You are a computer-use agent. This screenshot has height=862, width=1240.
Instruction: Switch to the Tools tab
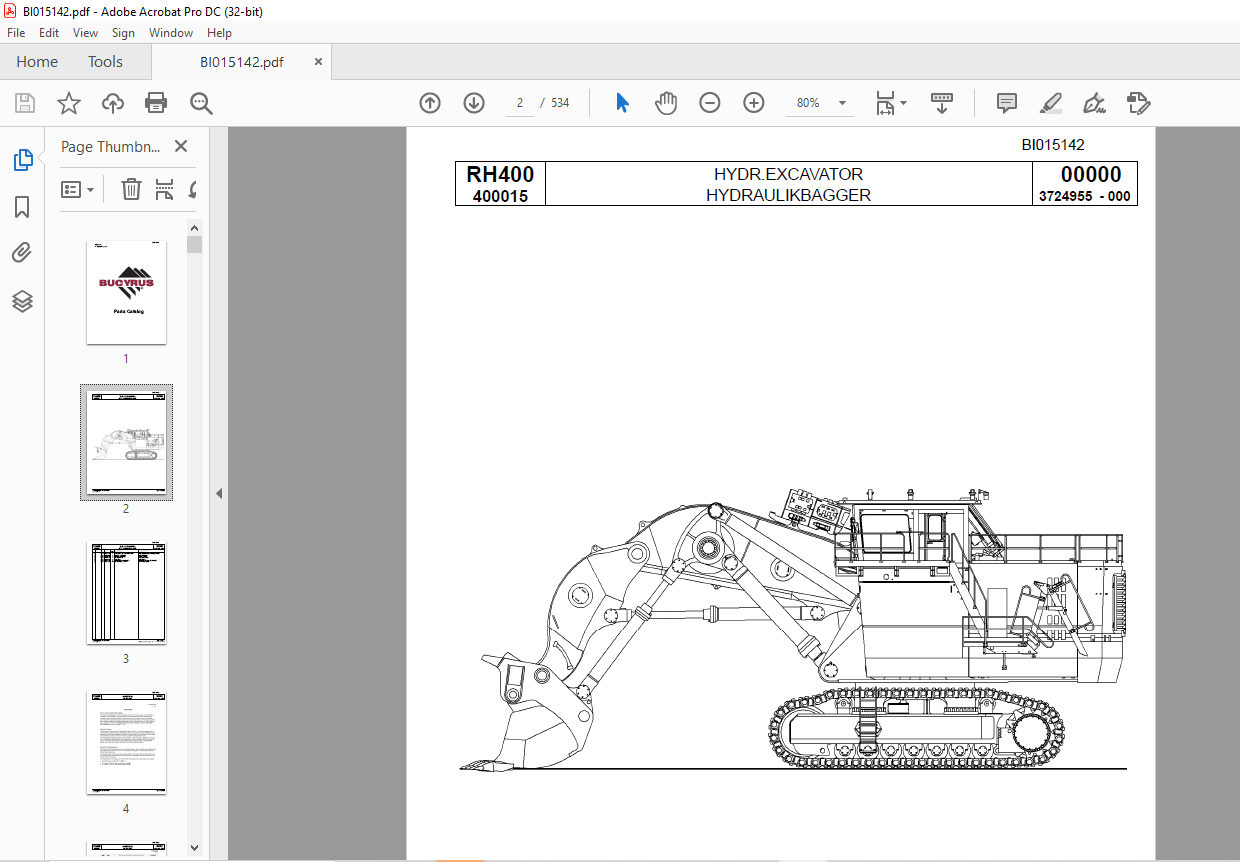[x=105, y=62]
